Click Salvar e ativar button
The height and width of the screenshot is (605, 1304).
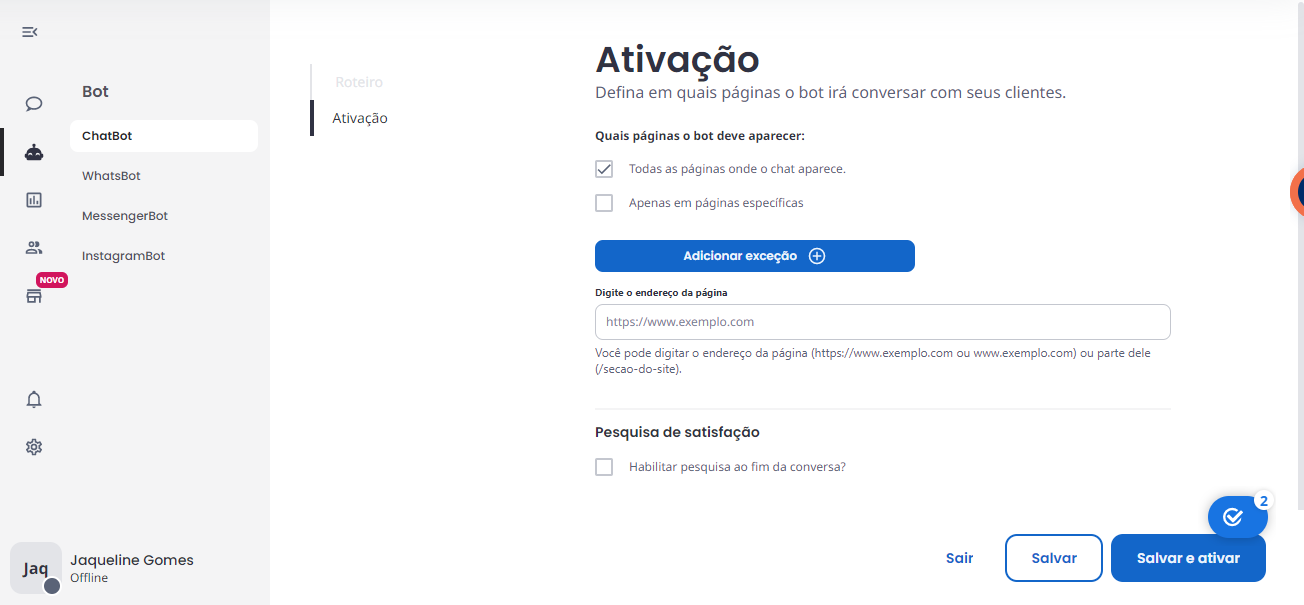click(x=1188, y=558)
